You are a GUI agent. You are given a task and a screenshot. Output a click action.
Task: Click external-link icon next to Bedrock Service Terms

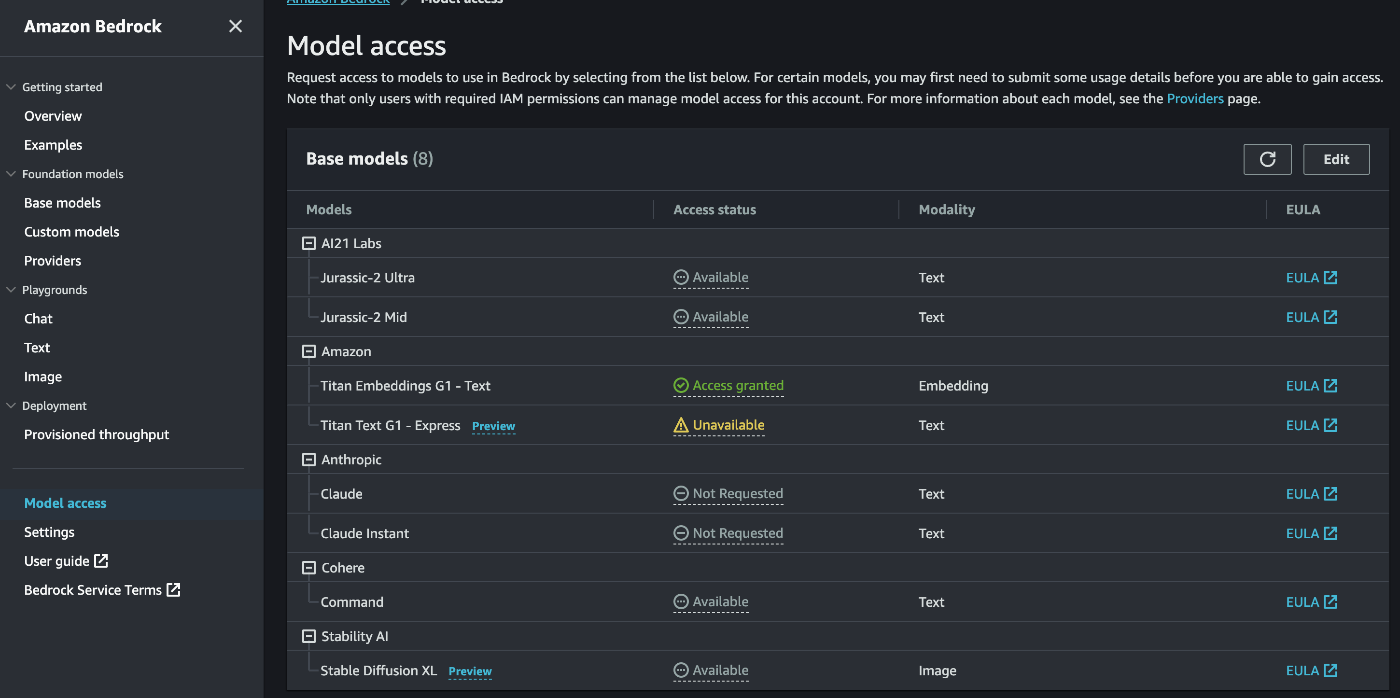[x=173, y=590]
